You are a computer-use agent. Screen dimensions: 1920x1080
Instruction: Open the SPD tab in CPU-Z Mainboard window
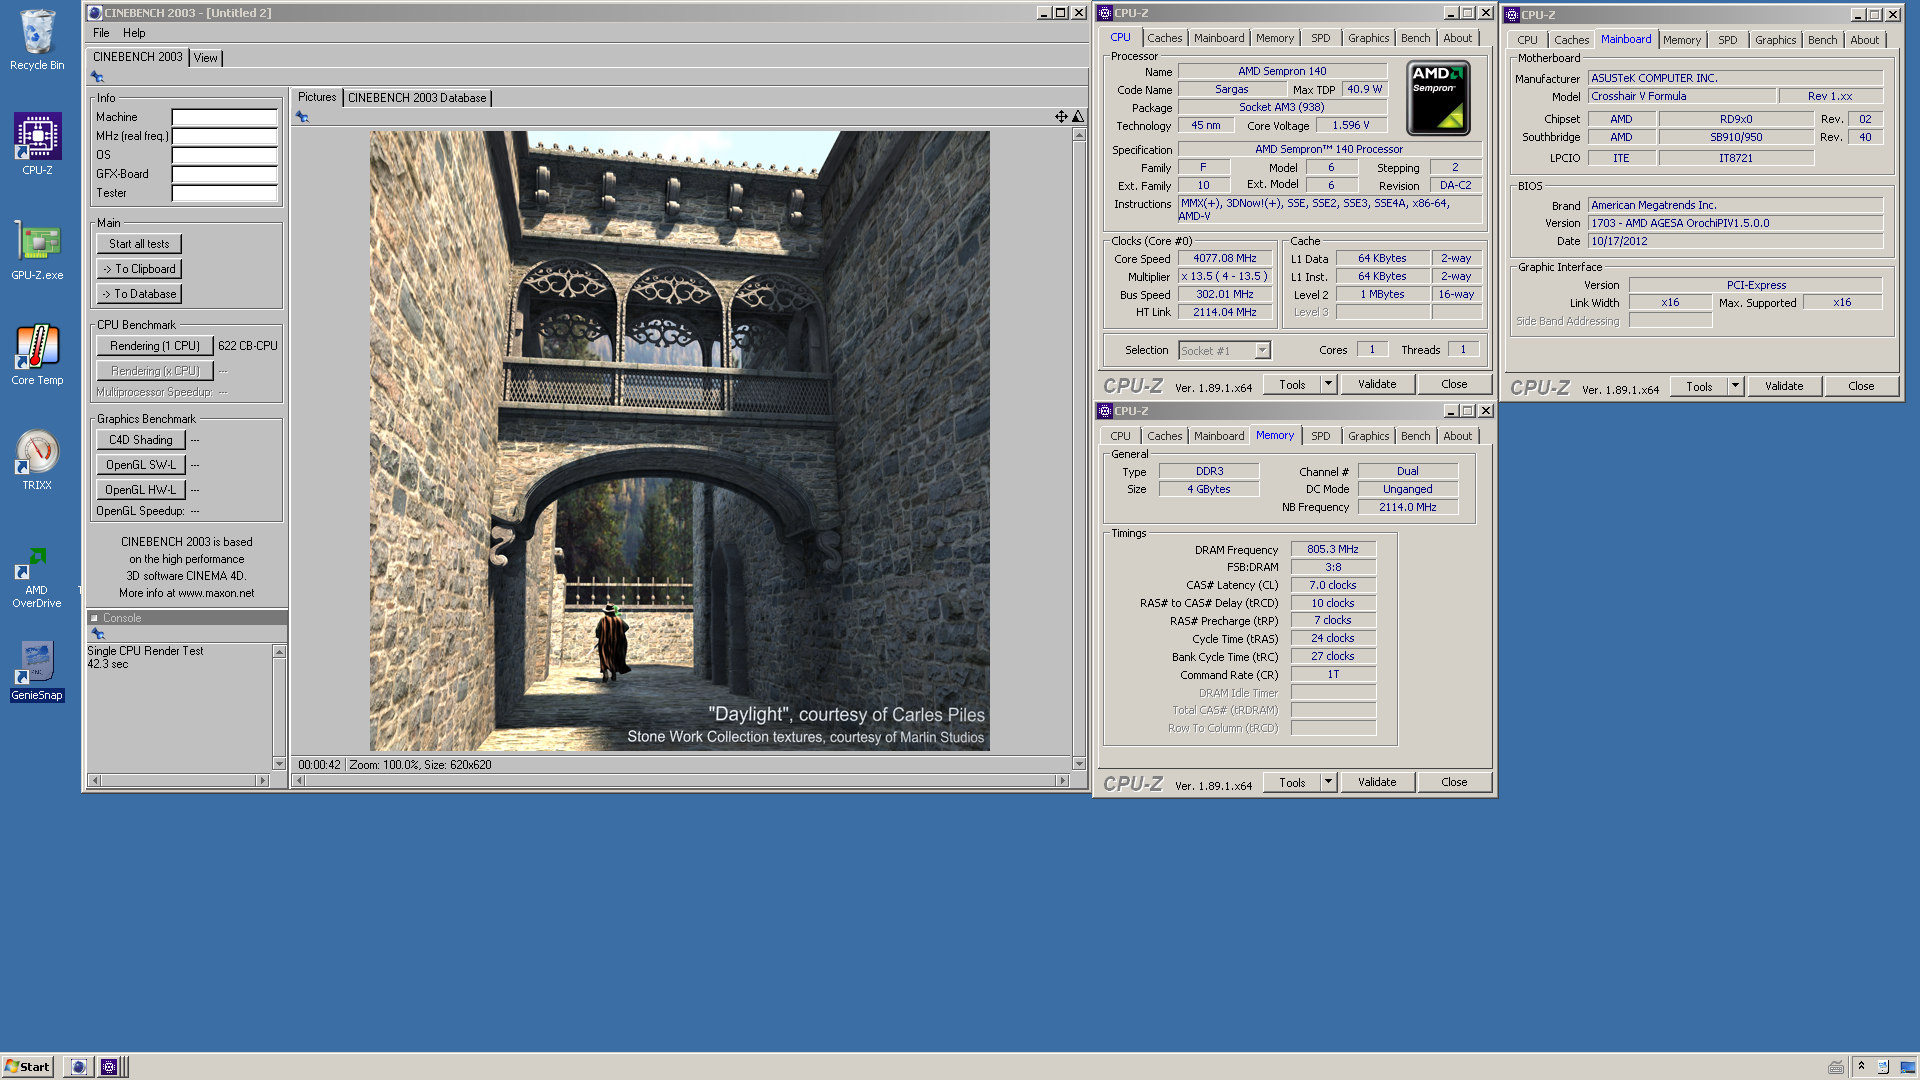point(1727,40)
